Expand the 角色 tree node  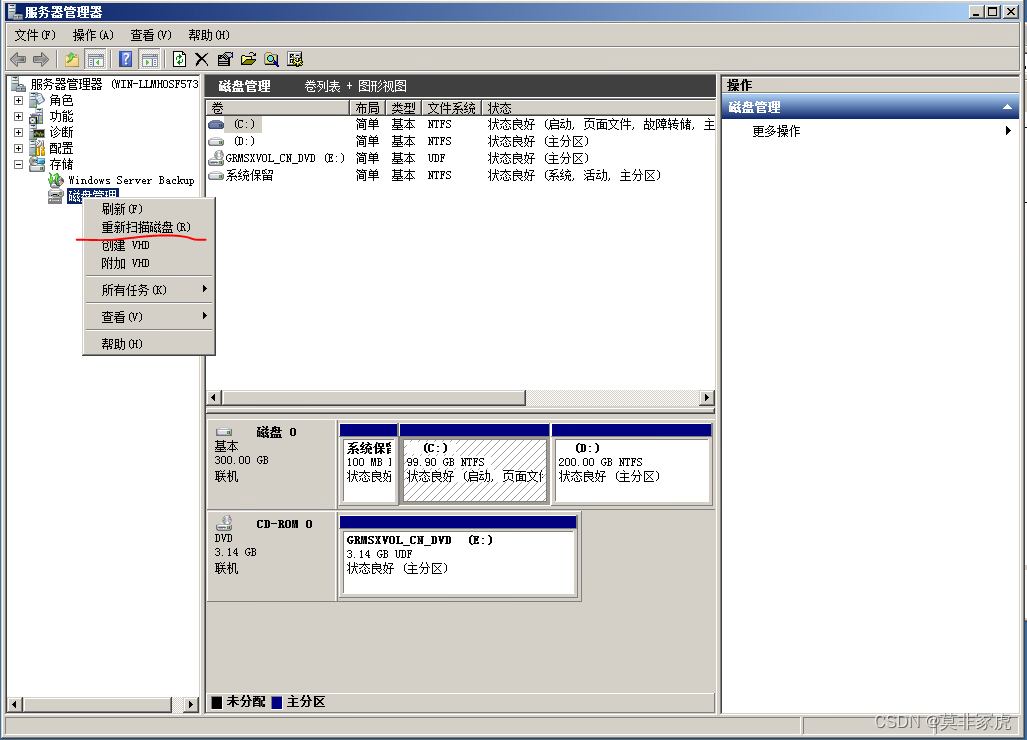(x=18, y=100)
